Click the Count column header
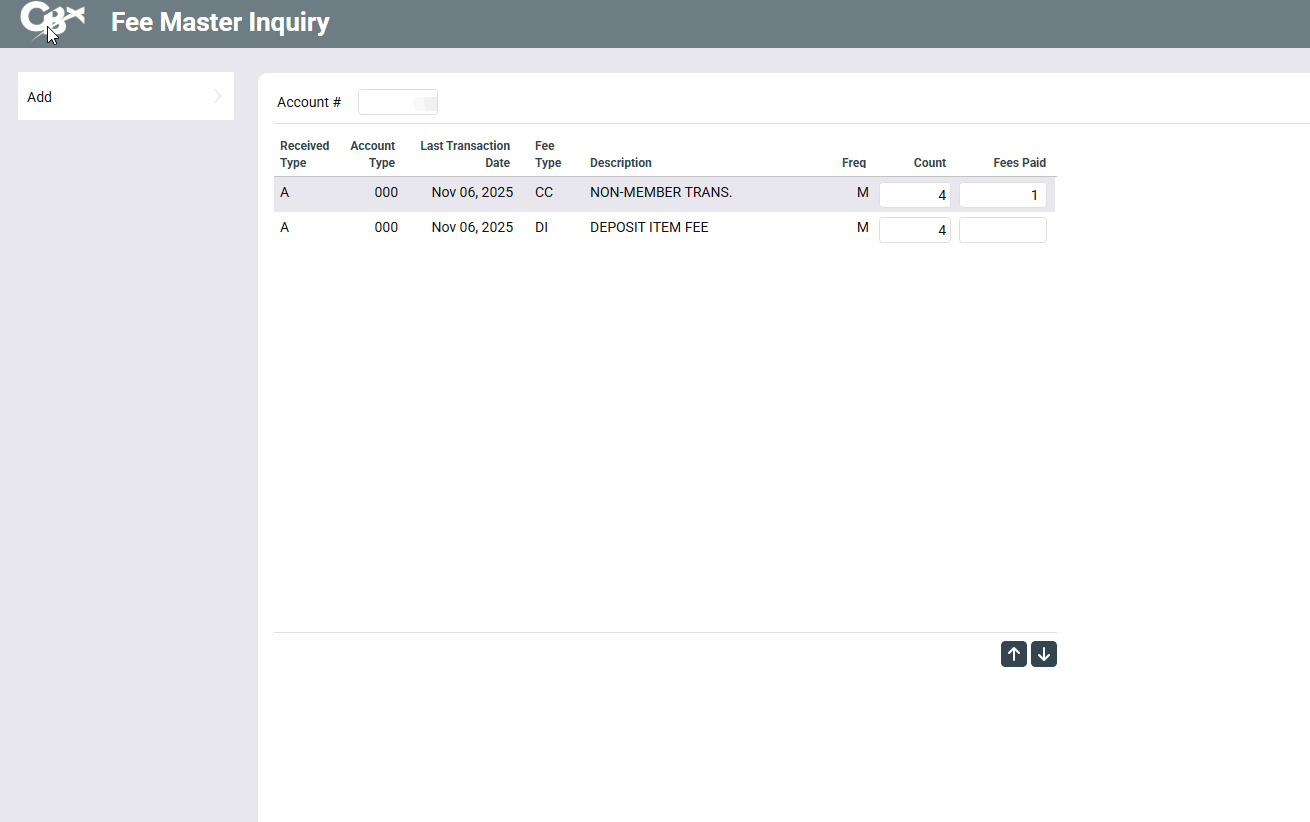Image resolution: width=1310 pixels, height=822 pixels. click(x=929, y=162)
